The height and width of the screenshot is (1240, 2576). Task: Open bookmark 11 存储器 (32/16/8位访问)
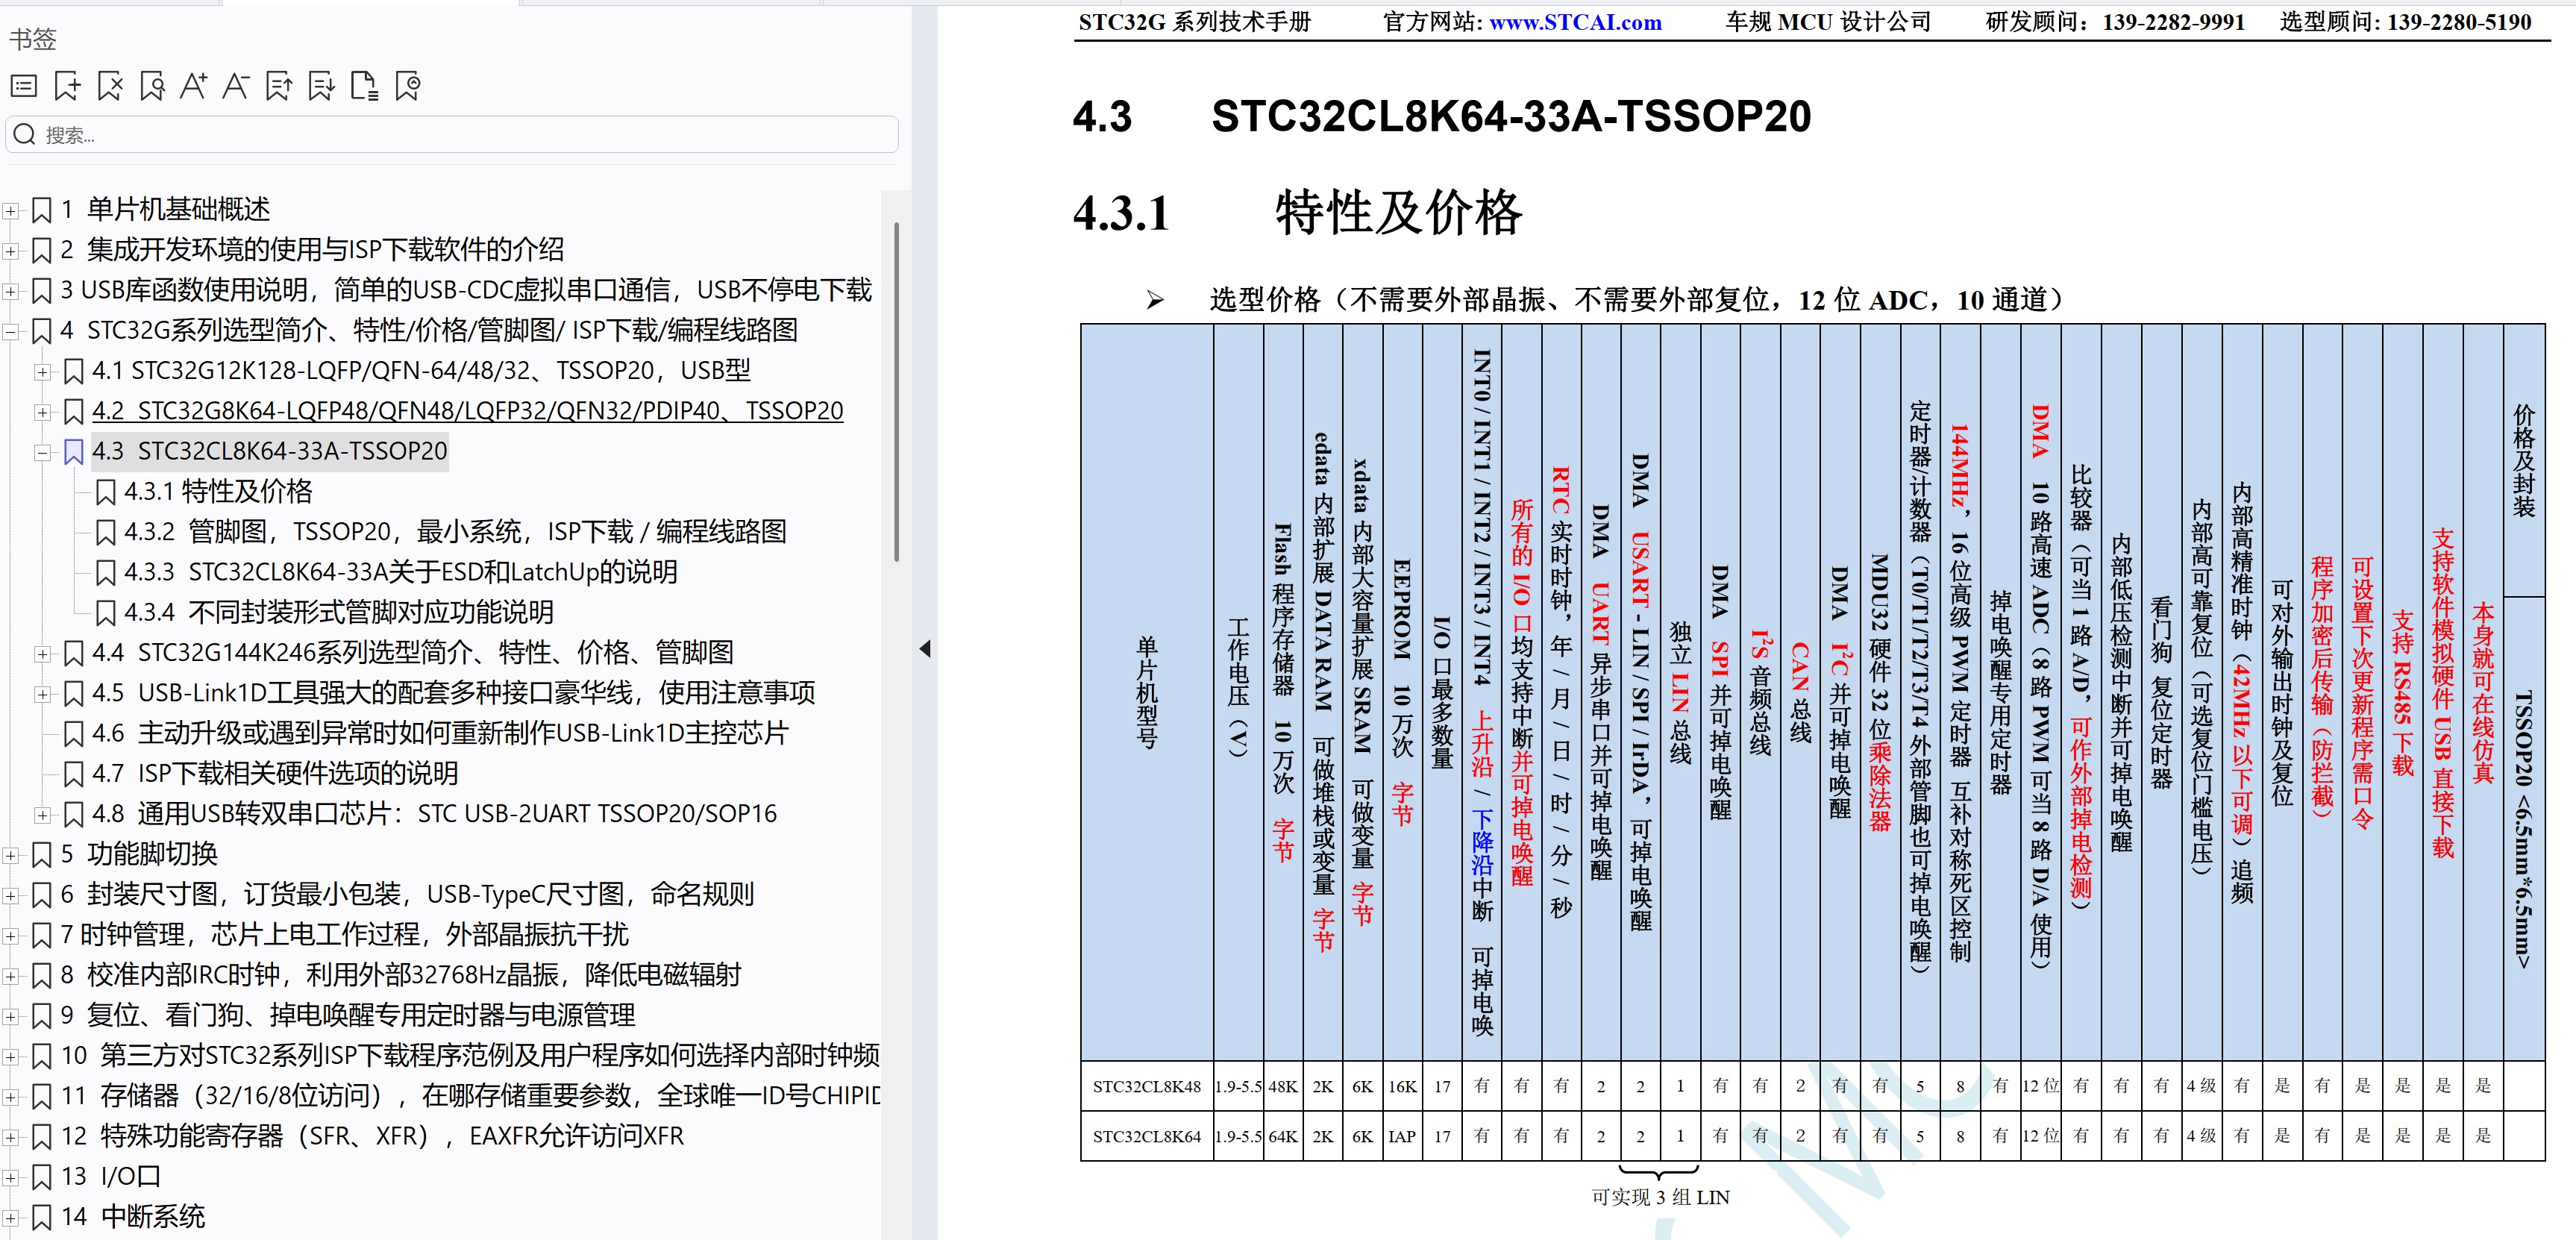click(470, 1096)
